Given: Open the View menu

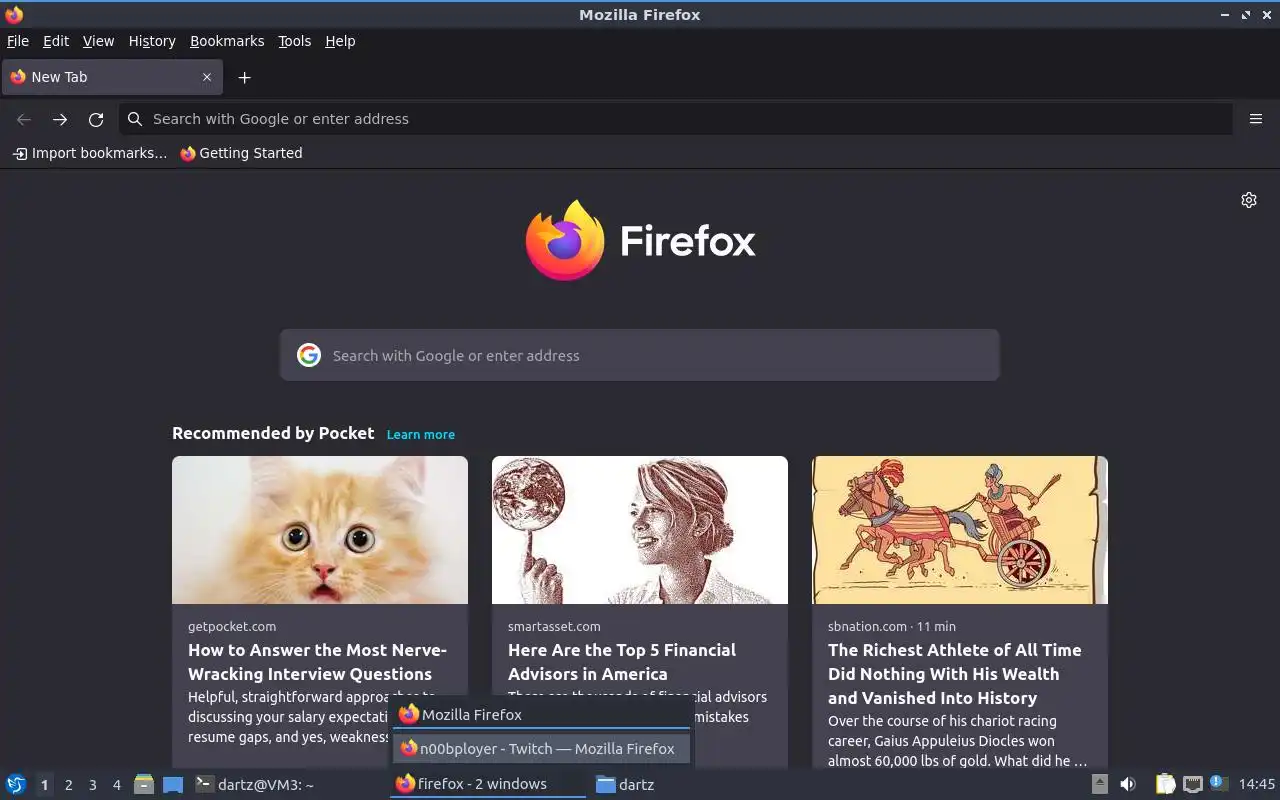Looking at the screenshot, I should 98,41.
